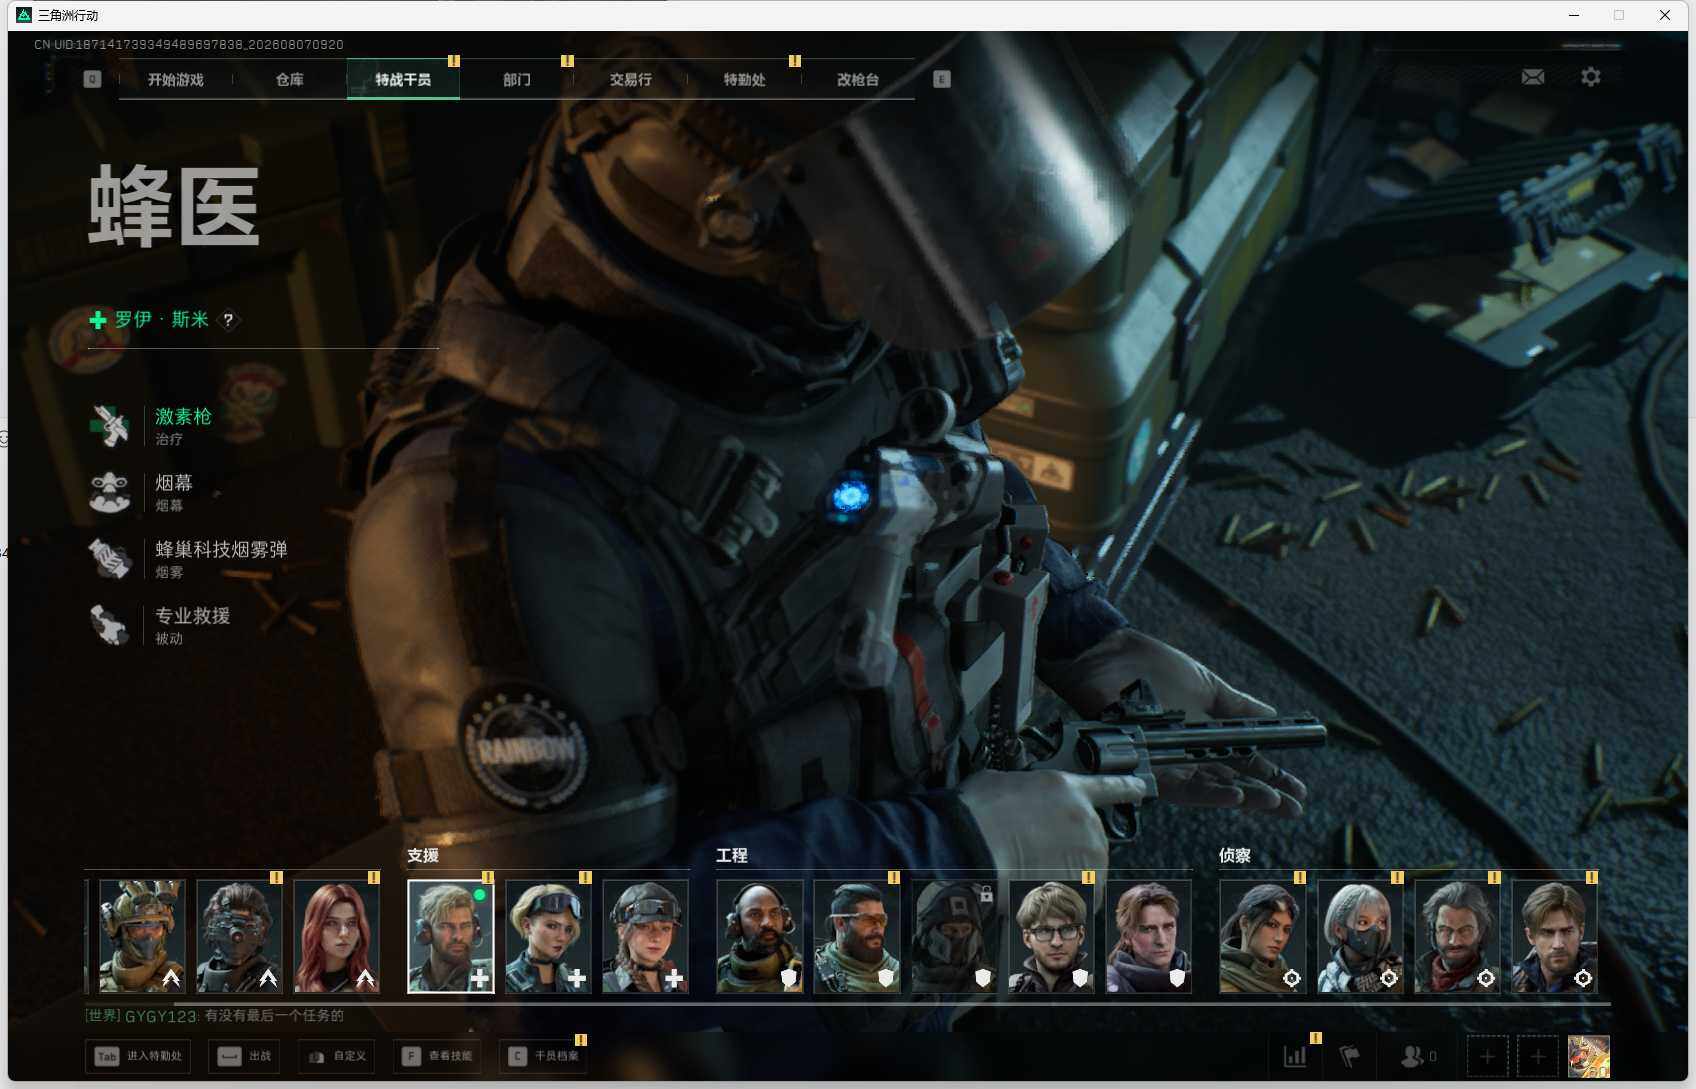This screenshot has height=1089, width=1696.
Task: Select the currently deployed blond bearded support operator
Action: tap(451, 936)
